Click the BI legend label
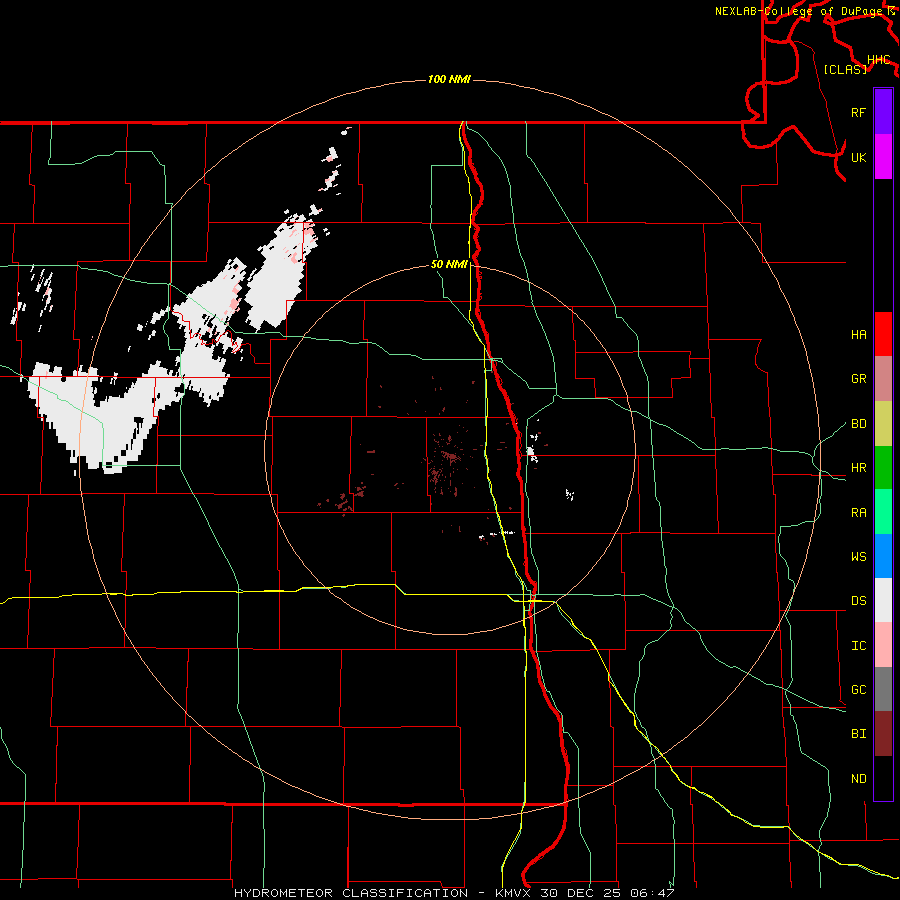The image size is (900, 900). [x=858, y=734]
